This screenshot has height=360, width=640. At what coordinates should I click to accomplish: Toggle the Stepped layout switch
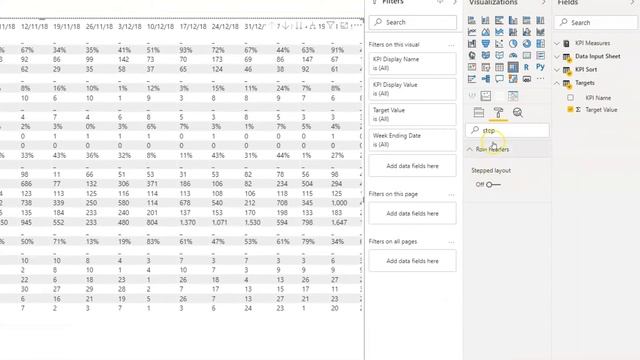(493, 184)
